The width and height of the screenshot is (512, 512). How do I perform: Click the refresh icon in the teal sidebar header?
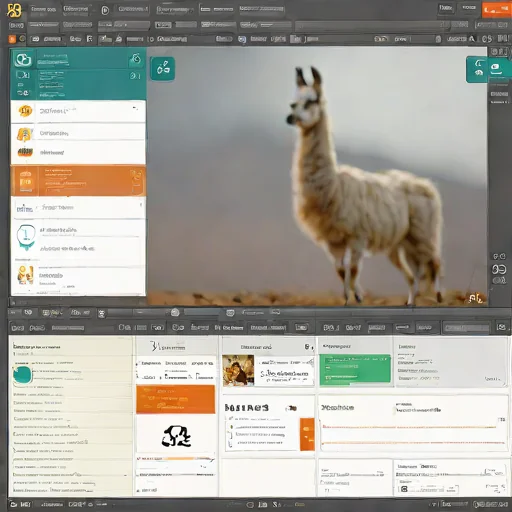(136, 59)
